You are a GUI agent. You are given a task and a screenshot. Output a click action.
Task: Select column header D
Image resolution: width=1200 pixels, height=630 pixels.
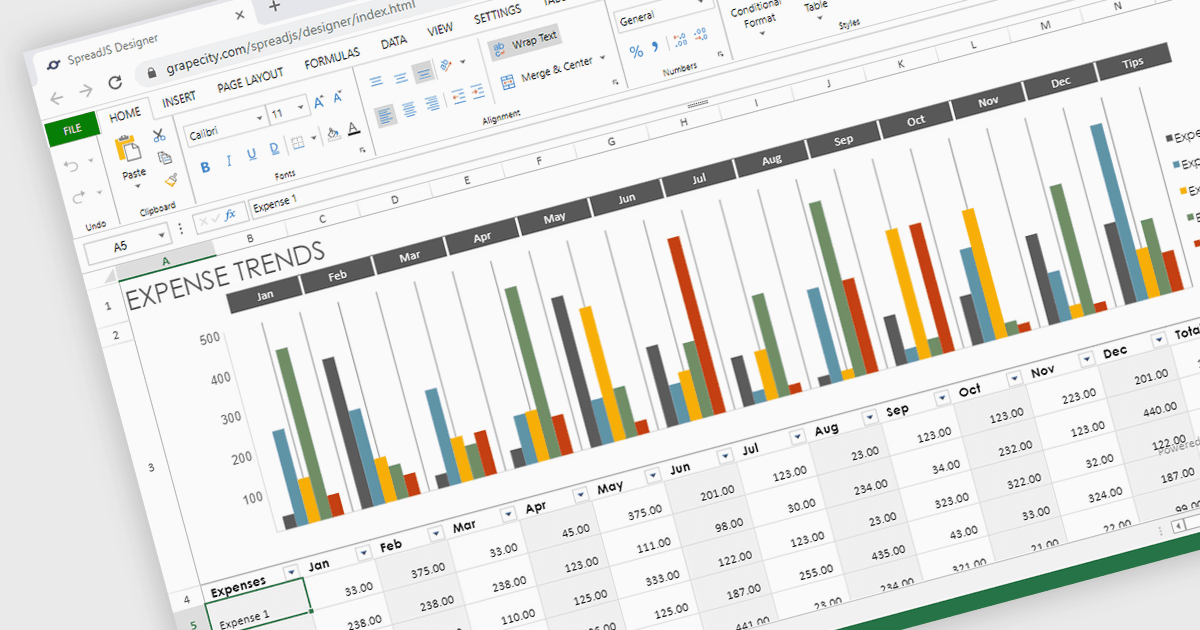pos(394,199)
